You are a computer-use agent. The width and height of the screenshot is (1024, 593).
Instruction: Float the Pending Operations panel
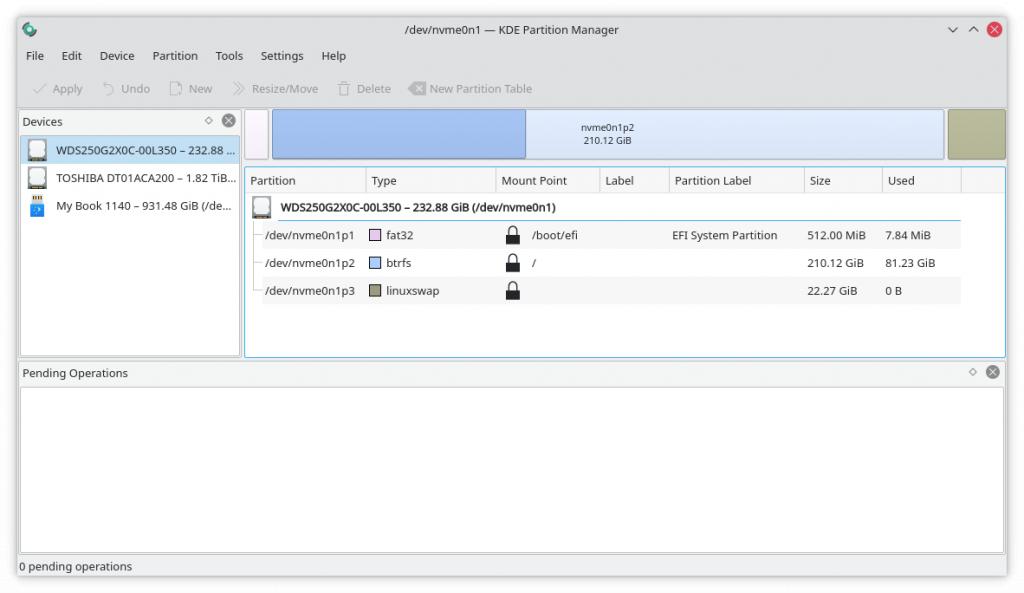(x=973, y=372)
